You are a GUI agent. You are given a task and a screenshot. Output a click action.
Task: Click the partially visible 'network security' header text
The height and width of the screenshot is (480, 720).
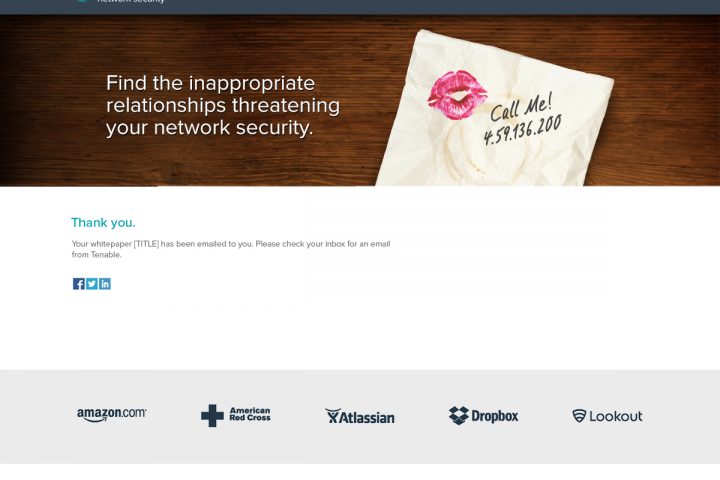[131, 1]
